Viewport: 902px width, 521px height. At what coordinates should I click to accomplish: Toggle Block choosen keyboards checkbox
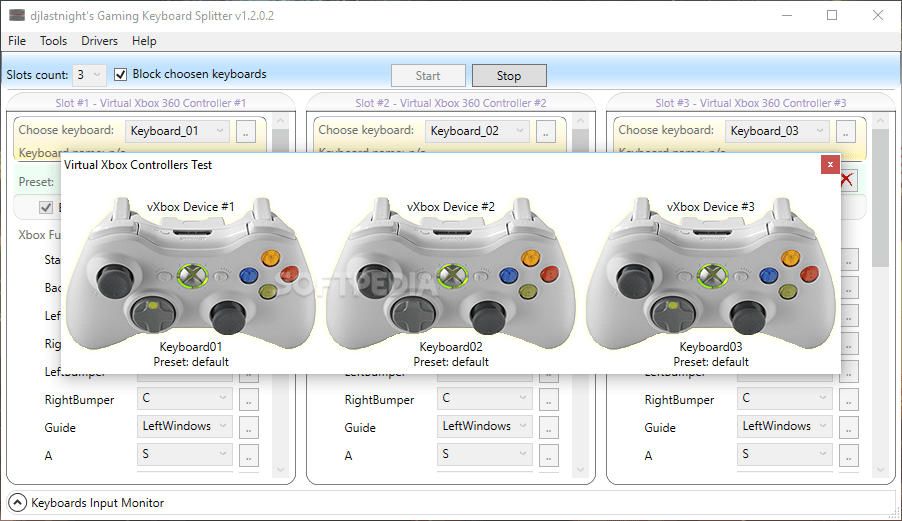[120, 74]
